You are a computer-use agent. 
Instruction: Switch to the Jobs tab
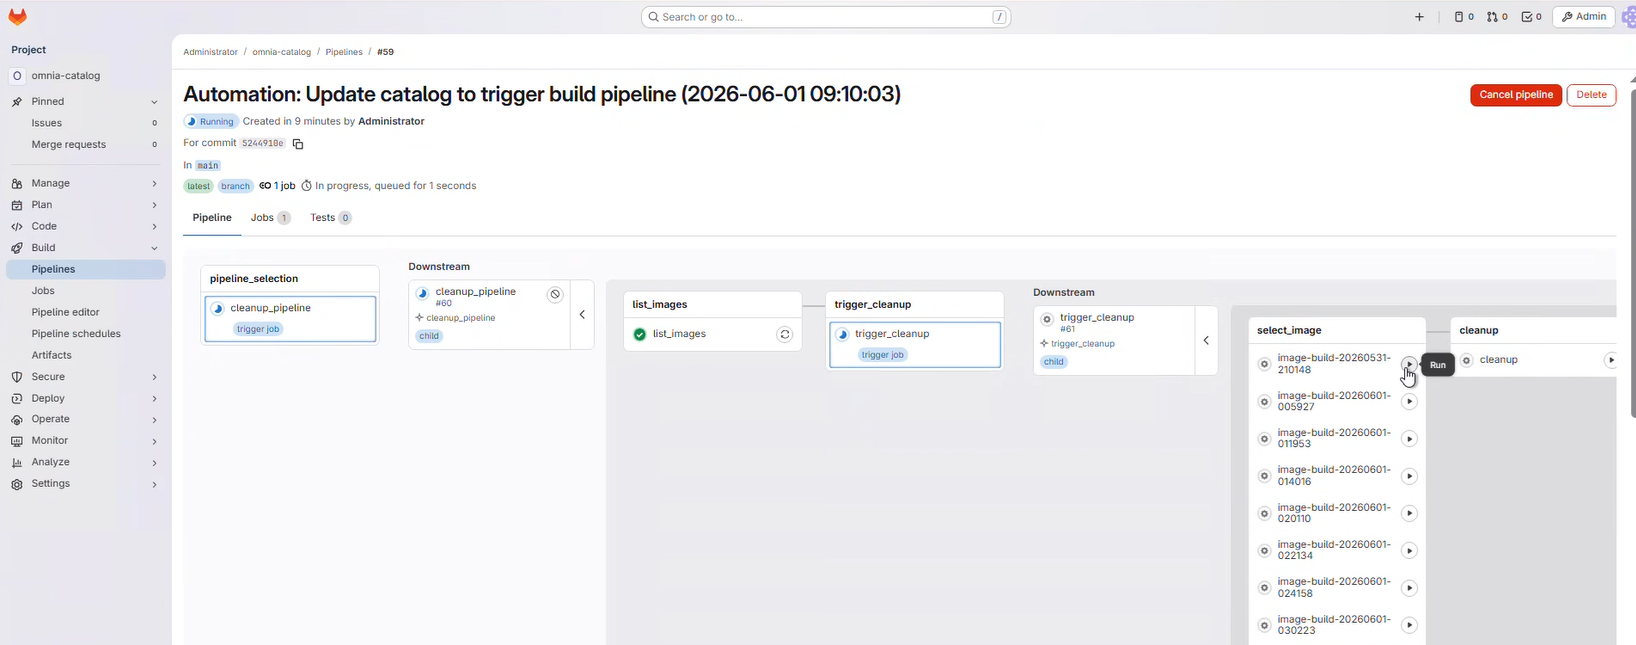270,218
